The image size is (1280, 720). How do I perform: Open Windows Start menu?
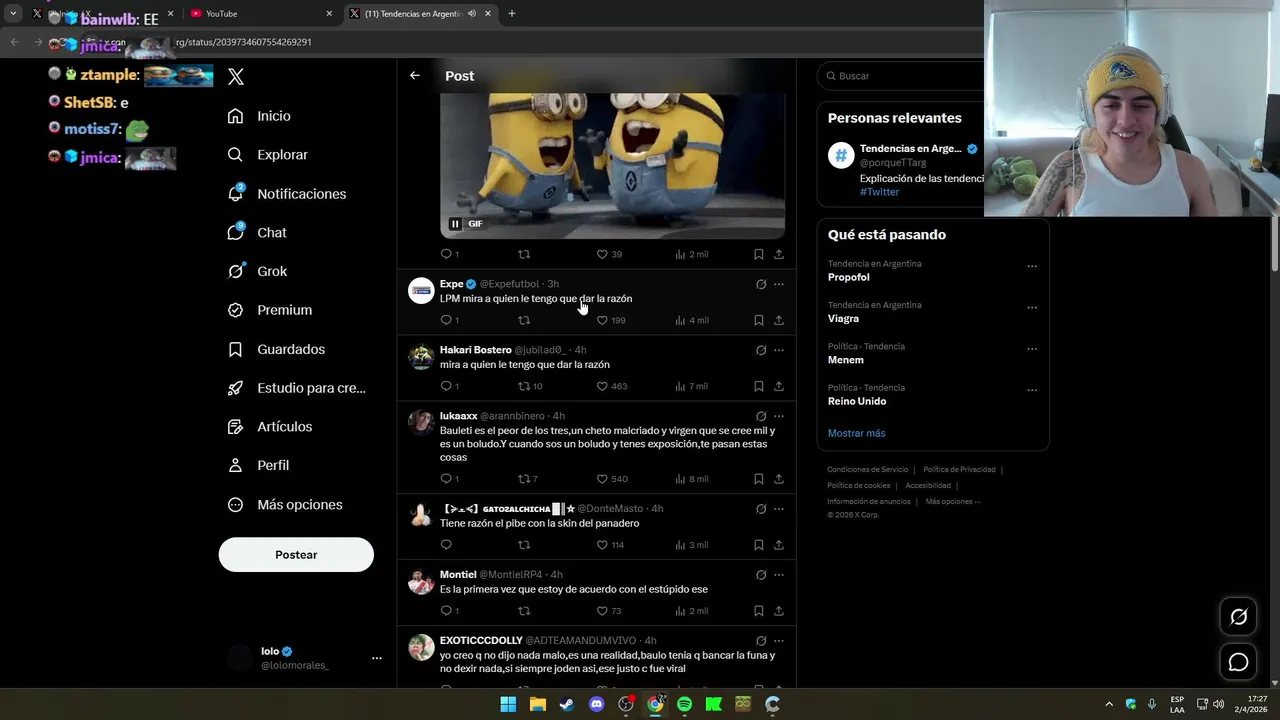tap(508, 704)
